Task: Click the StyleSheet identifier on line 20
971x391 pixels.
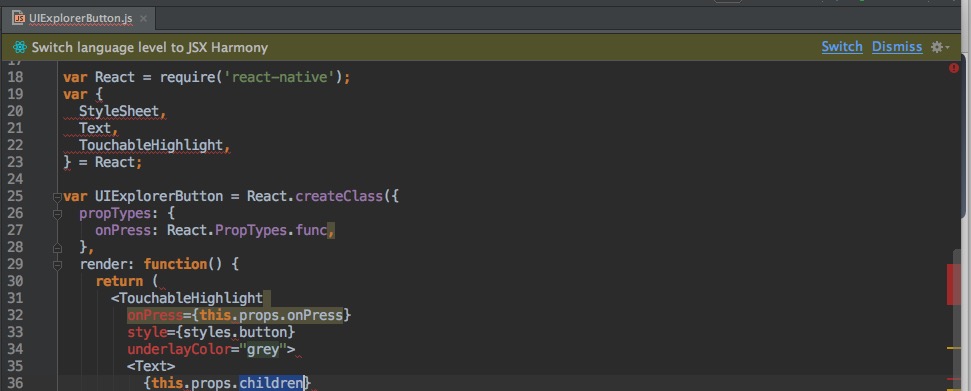Action: (119, 112)
